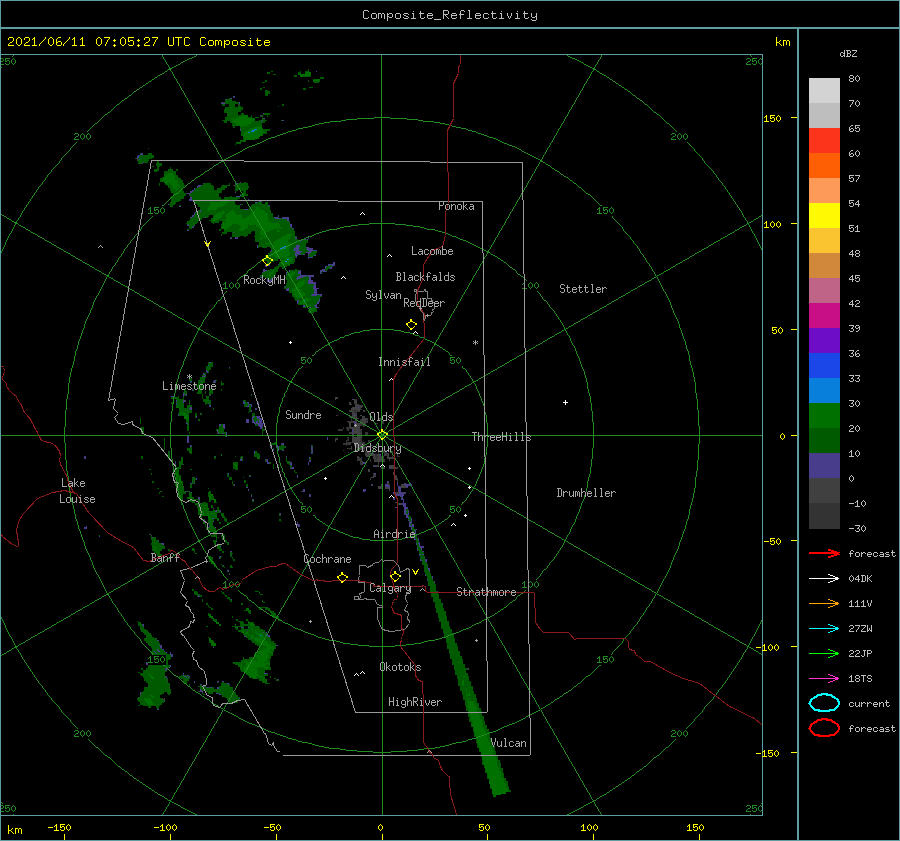
Task: Click the Sundre label
Action: [303, 415]
